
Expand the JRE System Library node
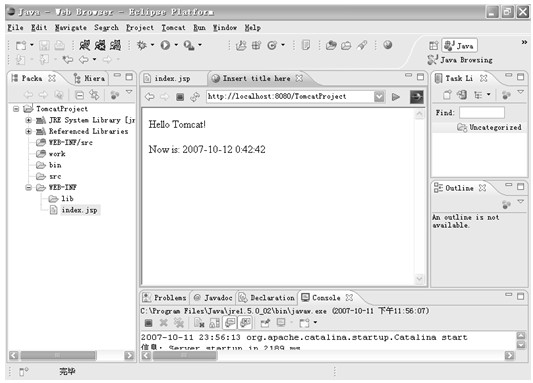click(29, 120)
